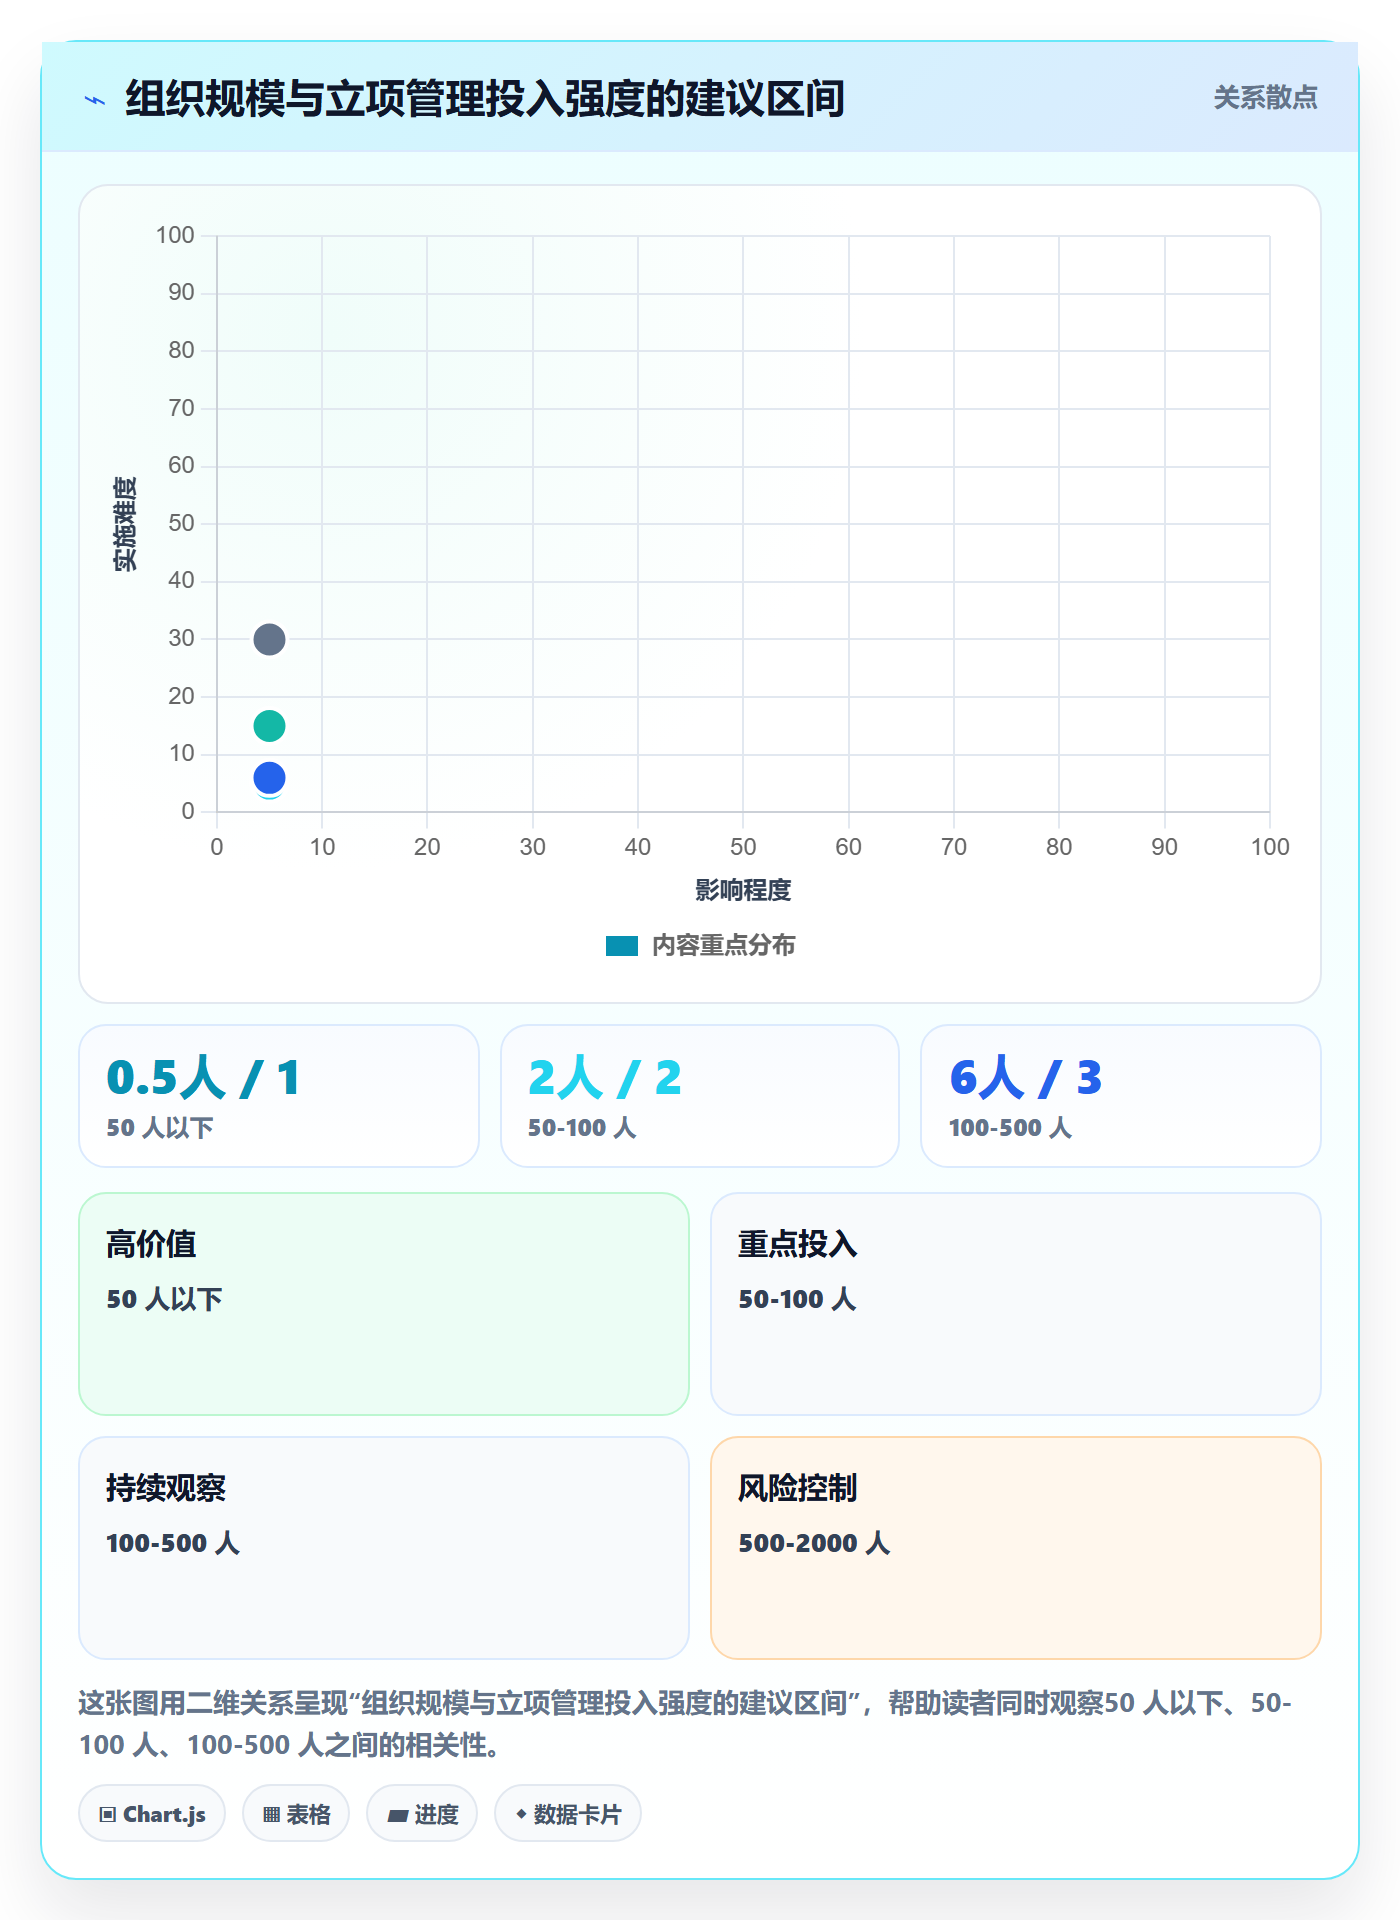The height and width of the screenshot is (1920, 1400).
Task: Select the 0.5人 / 1 stat value
Action: click(203, 1078)
